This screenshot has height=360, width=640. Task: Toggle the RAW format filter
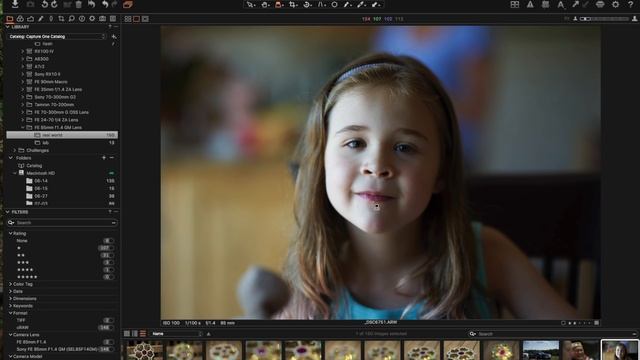tap(106, 328)
